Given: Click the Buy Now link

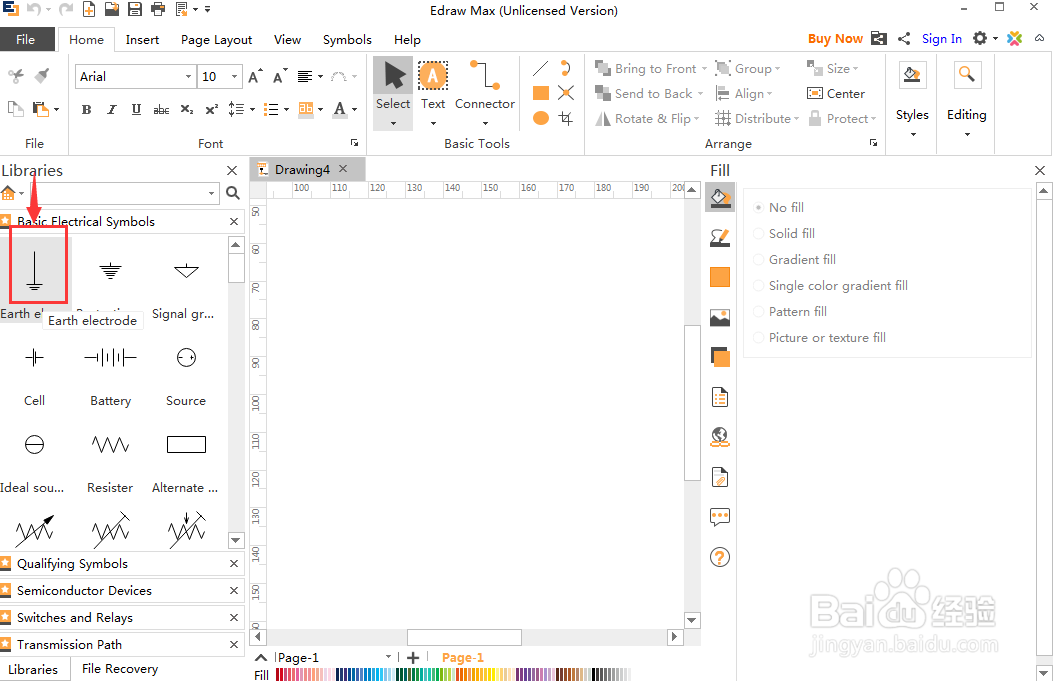Looking at the screenshot, I should (x=835, y=39).
